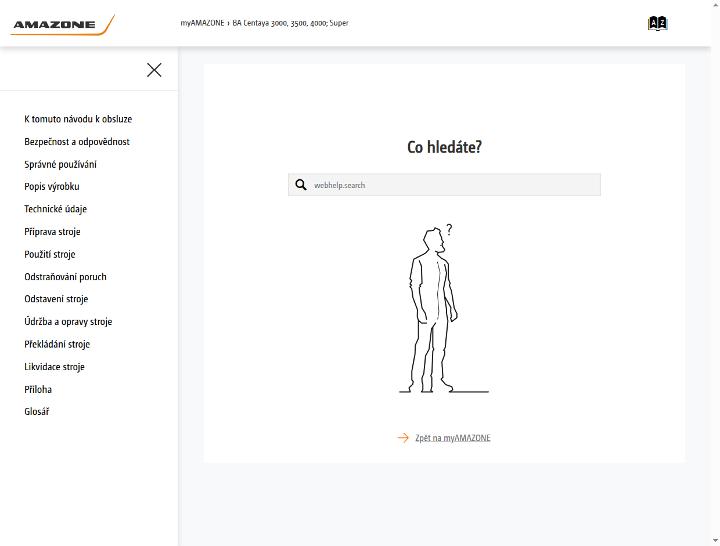Click the thinking man illustration
Image resolution: width=720 pixels, height=546 pixels.
tap(444, 308)
